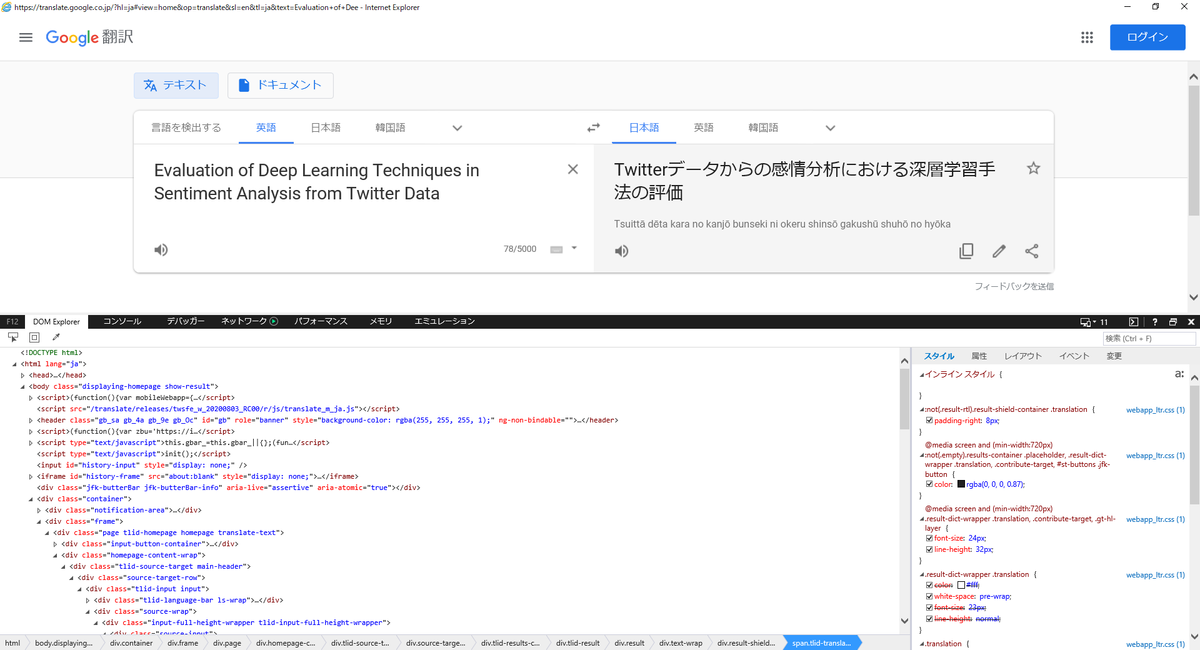Toggle the struck-out color #fff property checkbox

[x=929, y=585]
